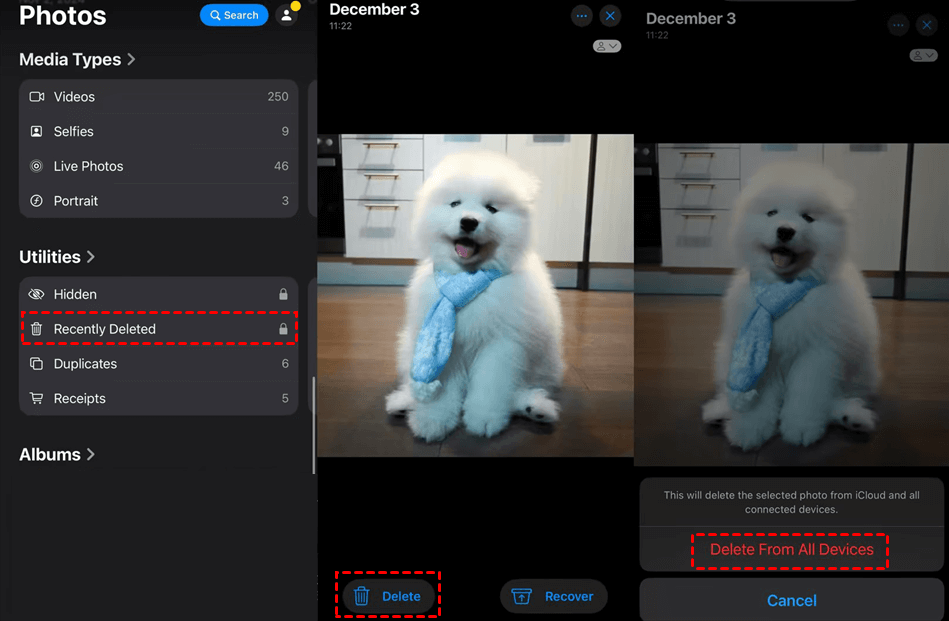Screen dimensions: 949x621
Task: Click the Selfies person icon
Action: (36, 131)
